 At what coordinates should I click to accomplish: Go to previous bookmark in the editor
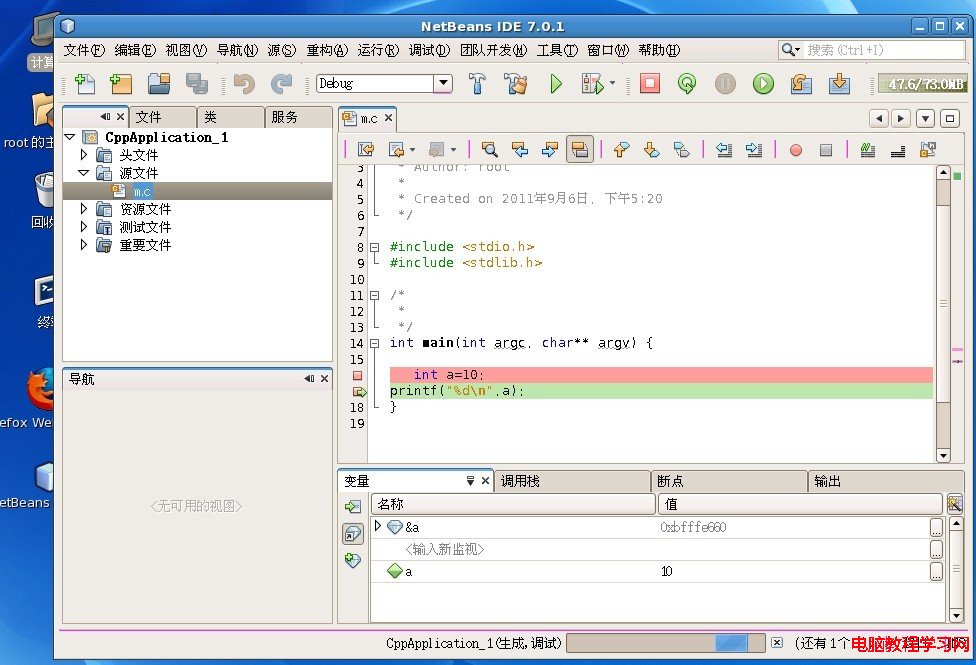tap(621, 149)
